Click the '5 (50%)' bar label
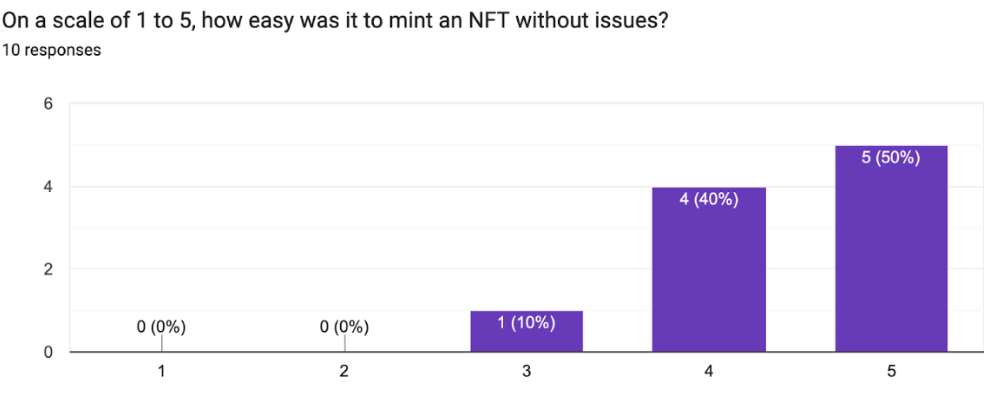The image size is (987, 397). click(891, 158)
